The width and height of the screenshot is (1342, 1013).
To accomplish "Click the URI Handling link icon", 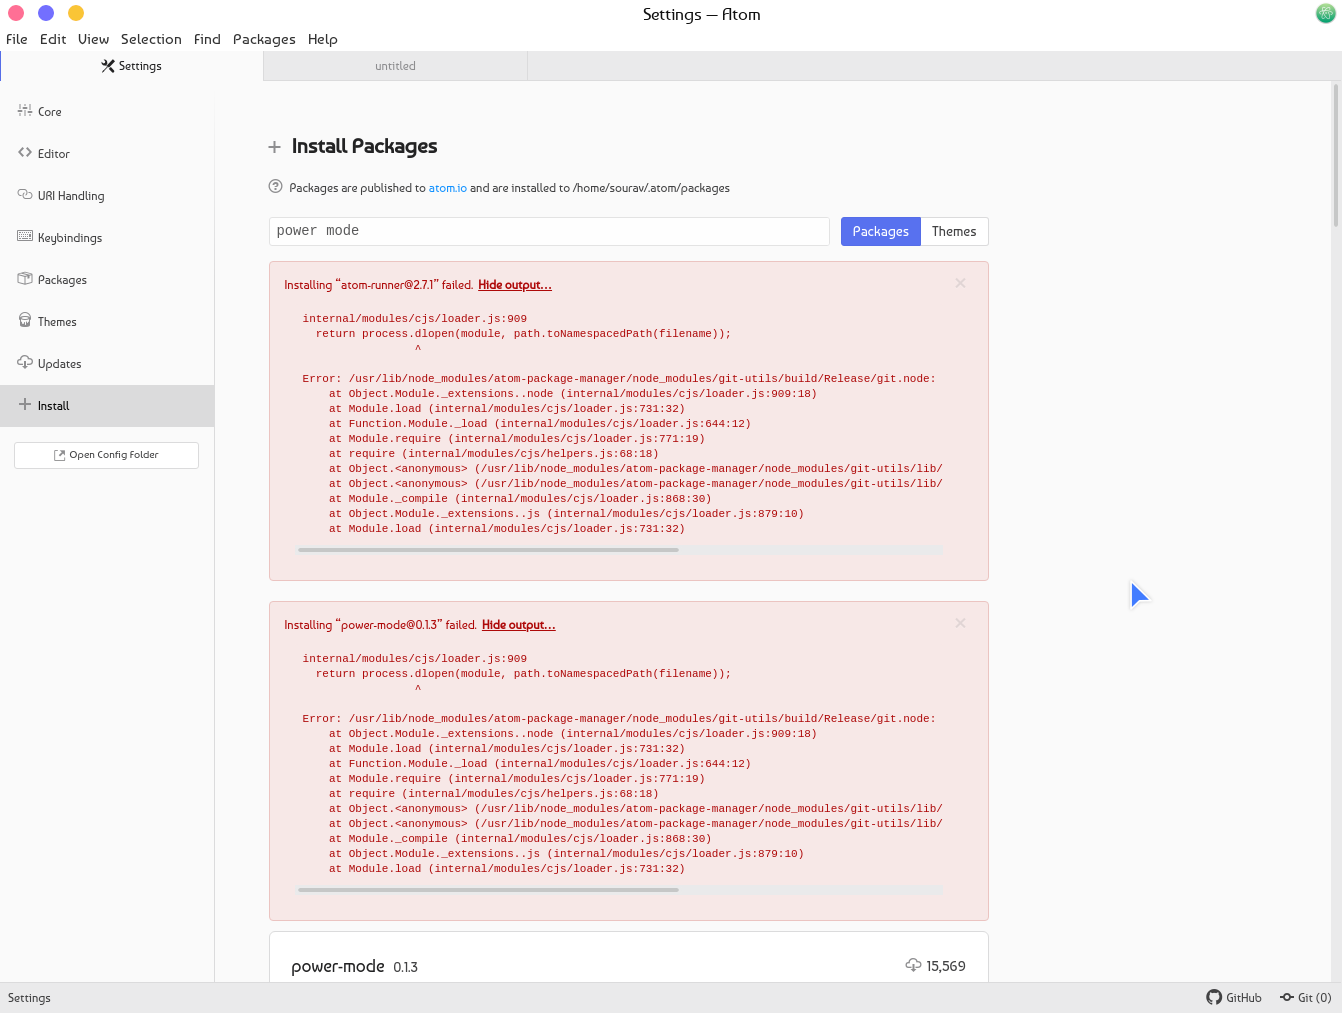I will pos(25,195).
